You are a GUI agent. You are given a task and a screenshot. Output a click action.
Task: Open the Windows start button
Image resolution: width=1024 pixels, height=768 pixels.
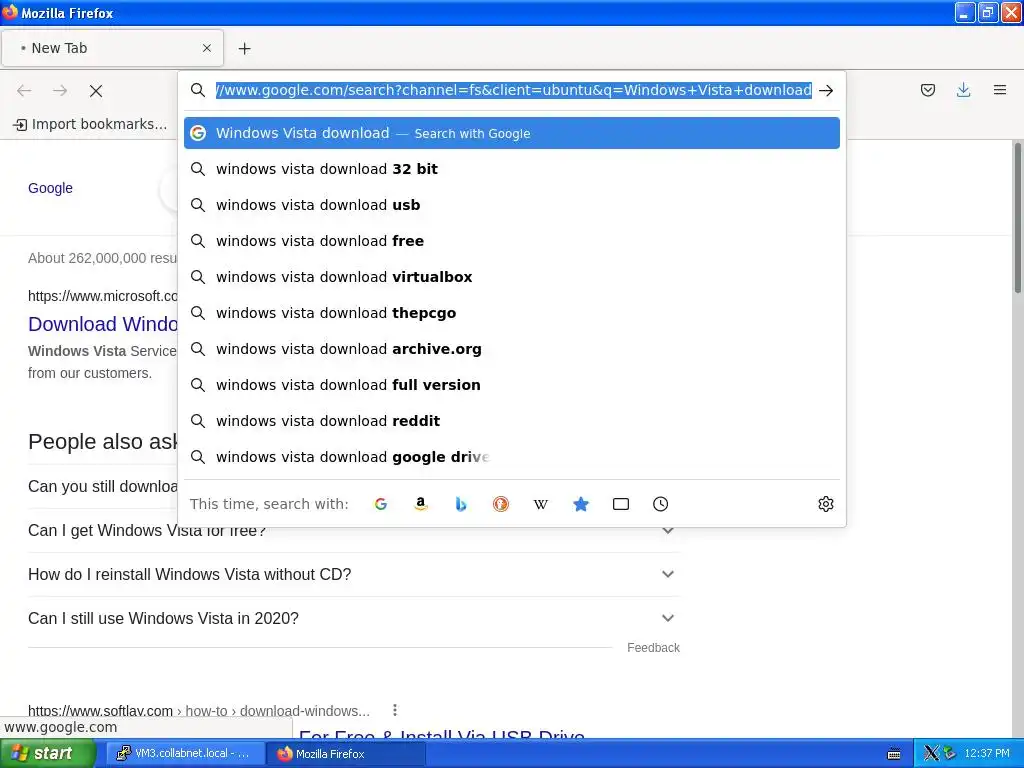click(x=48, y=754)
